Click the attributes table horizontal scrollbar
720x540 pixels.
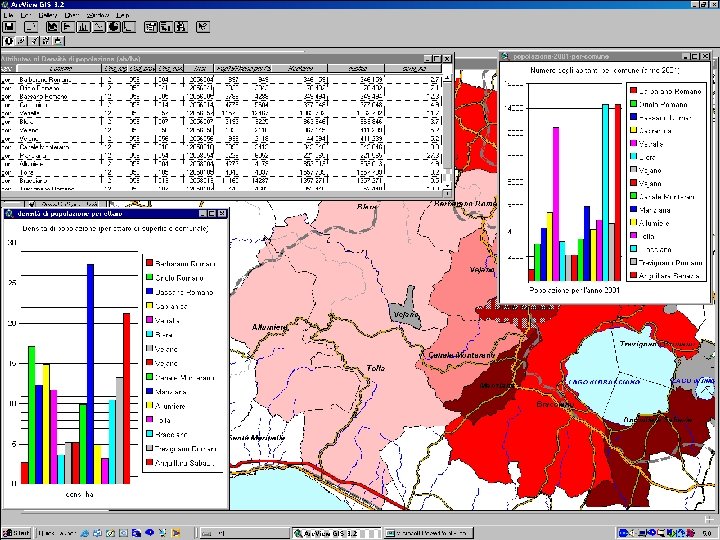tap(222, 194)
